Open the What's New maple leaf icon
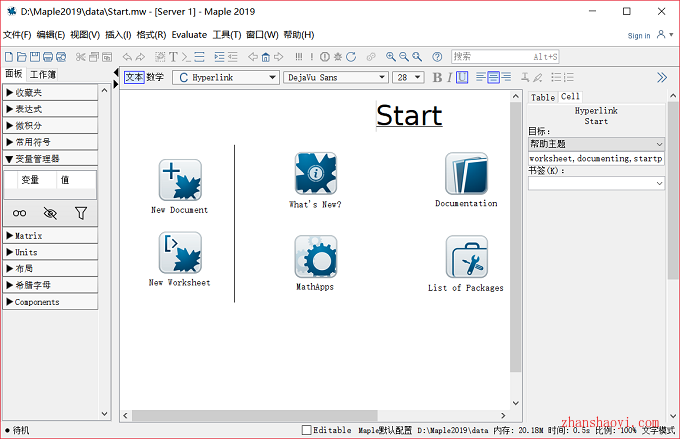Viewport: 680px width, 439px height. pyautogui.click(x=316, y=173)
